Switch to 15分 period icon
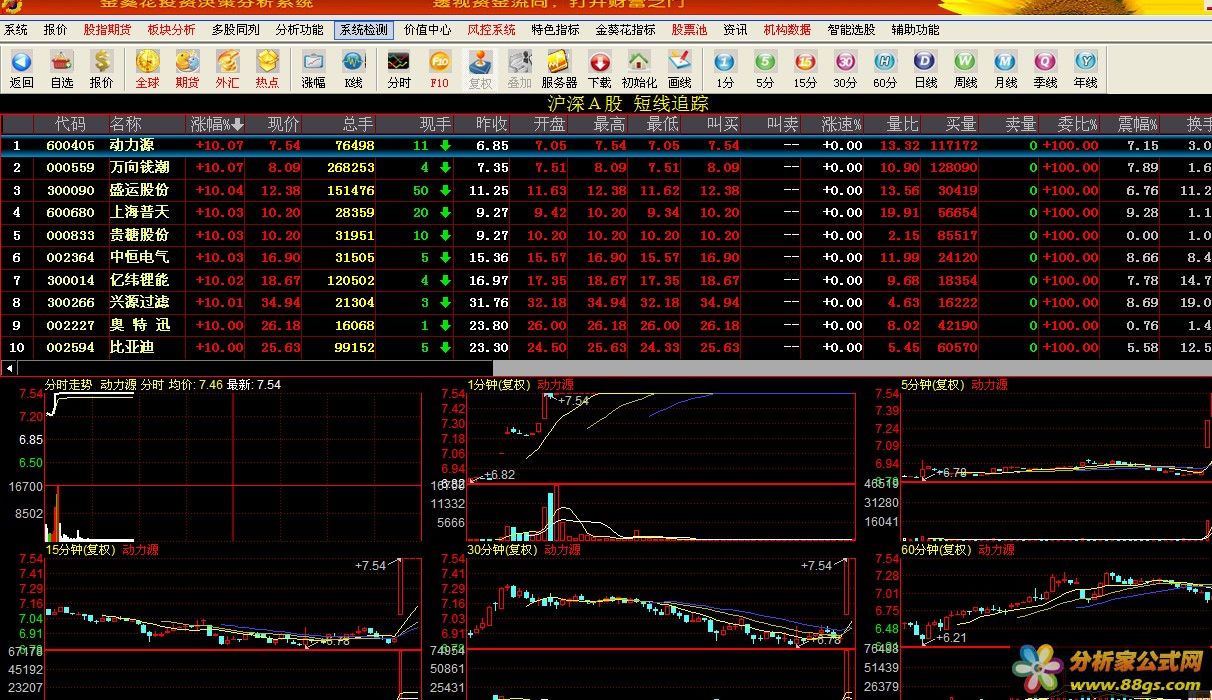The image size is (1212, 700). [x=805, y=69]
